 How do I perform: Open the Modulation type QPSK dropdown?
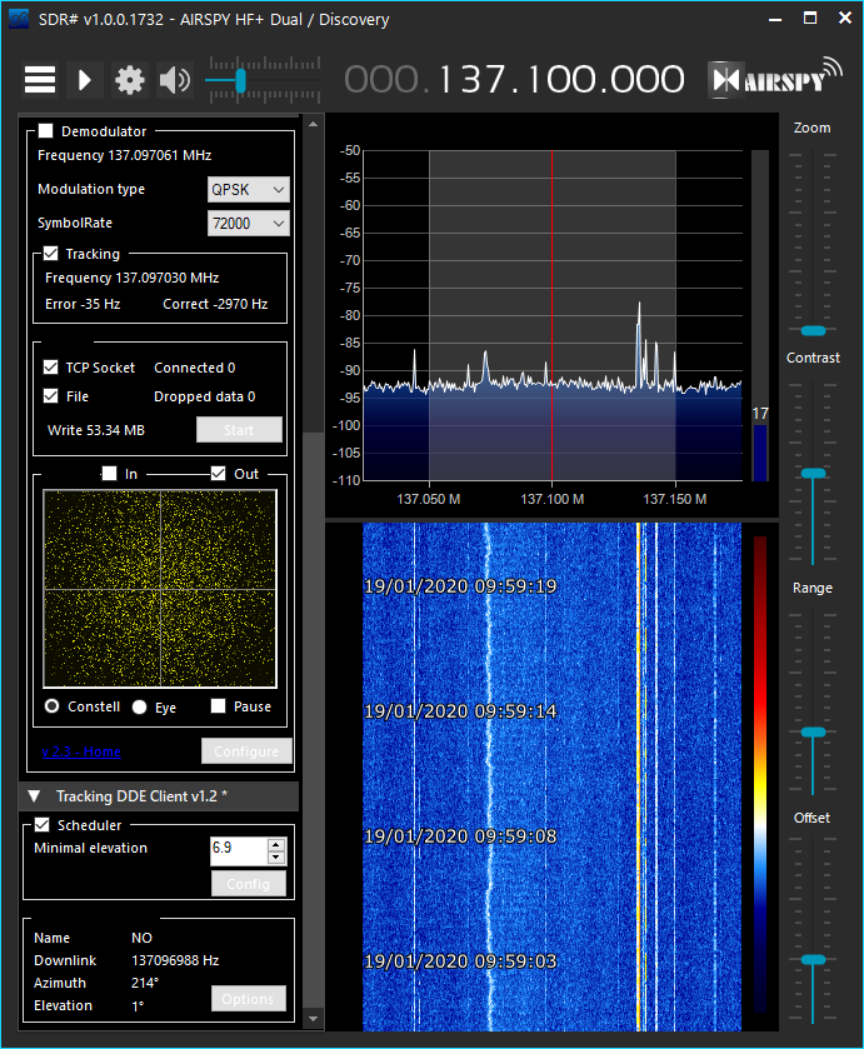pos(248,190)
